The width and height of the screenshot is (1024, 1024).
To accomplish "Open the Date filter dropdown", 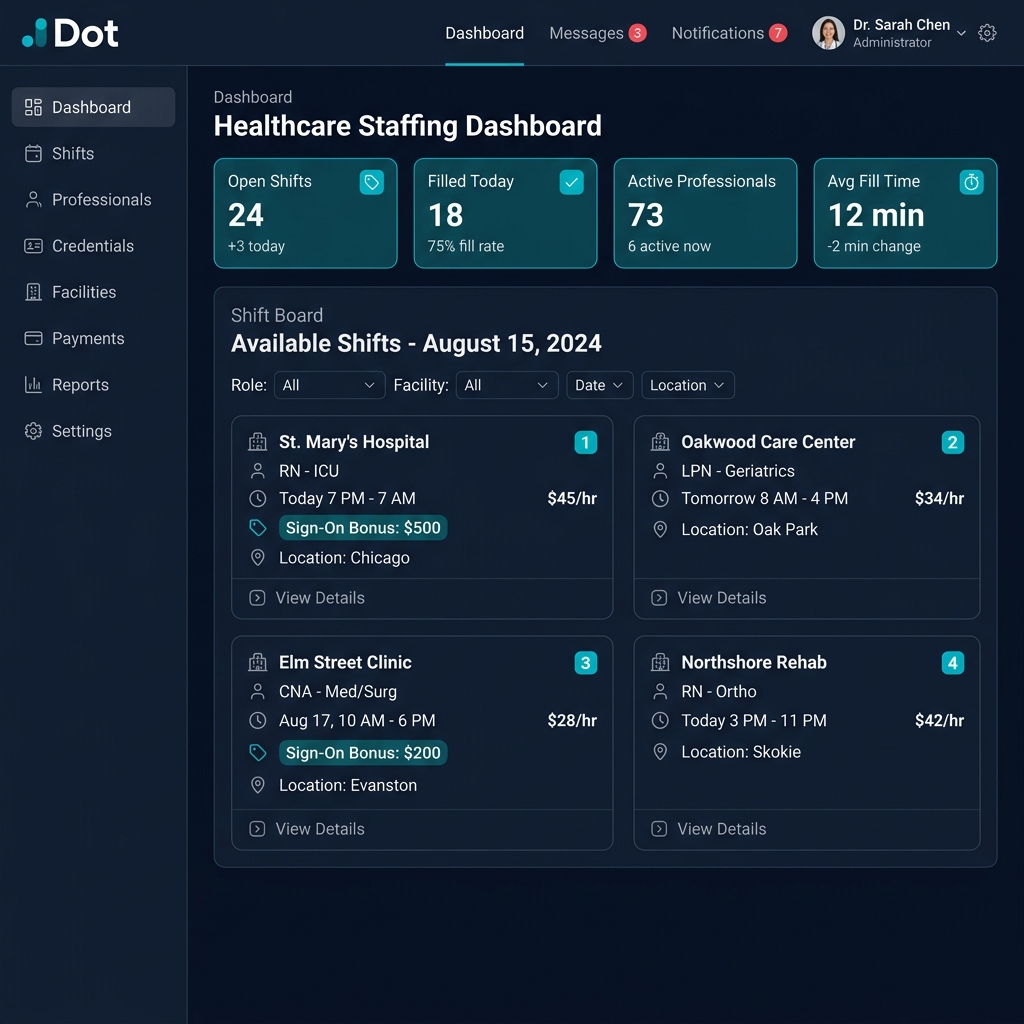I will 599,385.
